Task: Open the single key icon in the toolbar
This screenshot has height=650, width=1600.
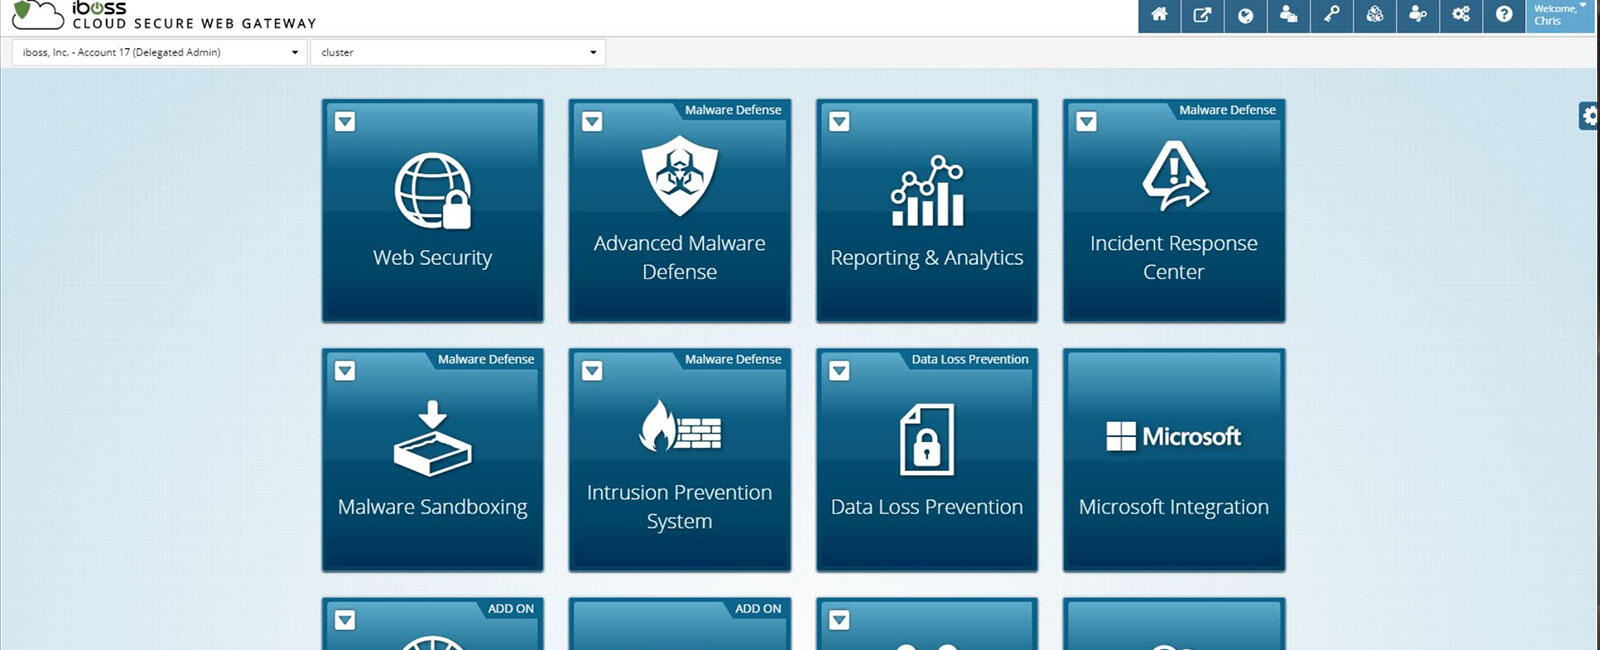Action: pyautogui.click(x=1332, y=15)
